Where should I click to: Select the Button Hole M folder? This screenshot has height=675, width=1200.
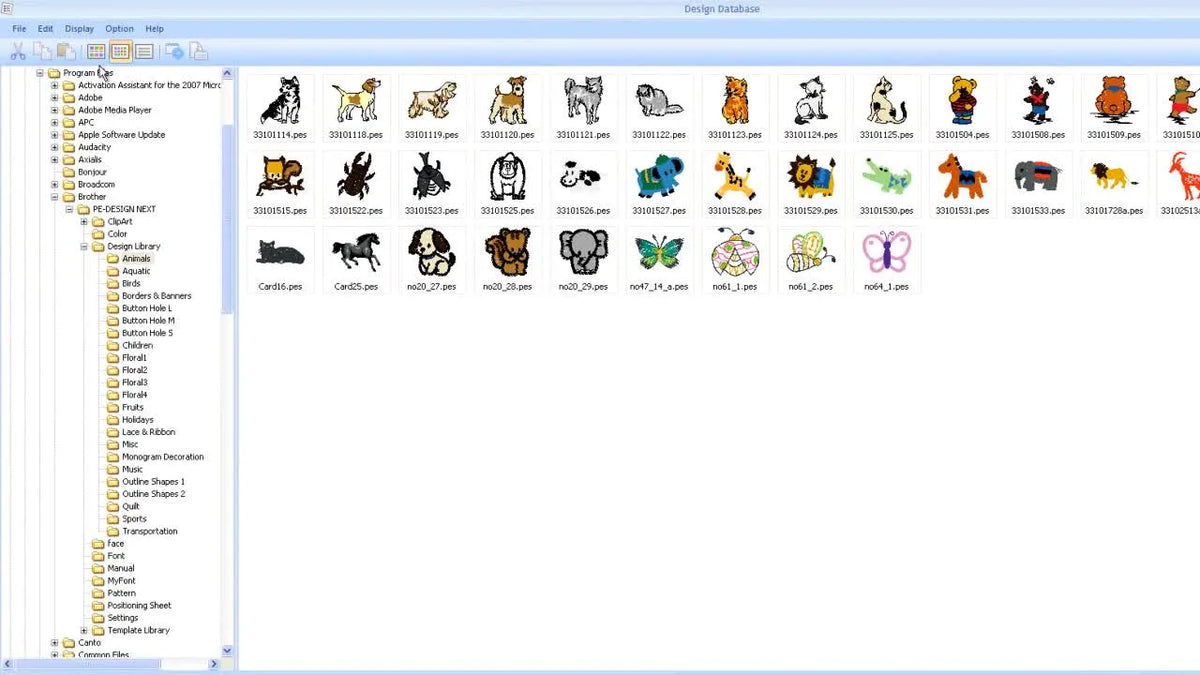(148, 320)
